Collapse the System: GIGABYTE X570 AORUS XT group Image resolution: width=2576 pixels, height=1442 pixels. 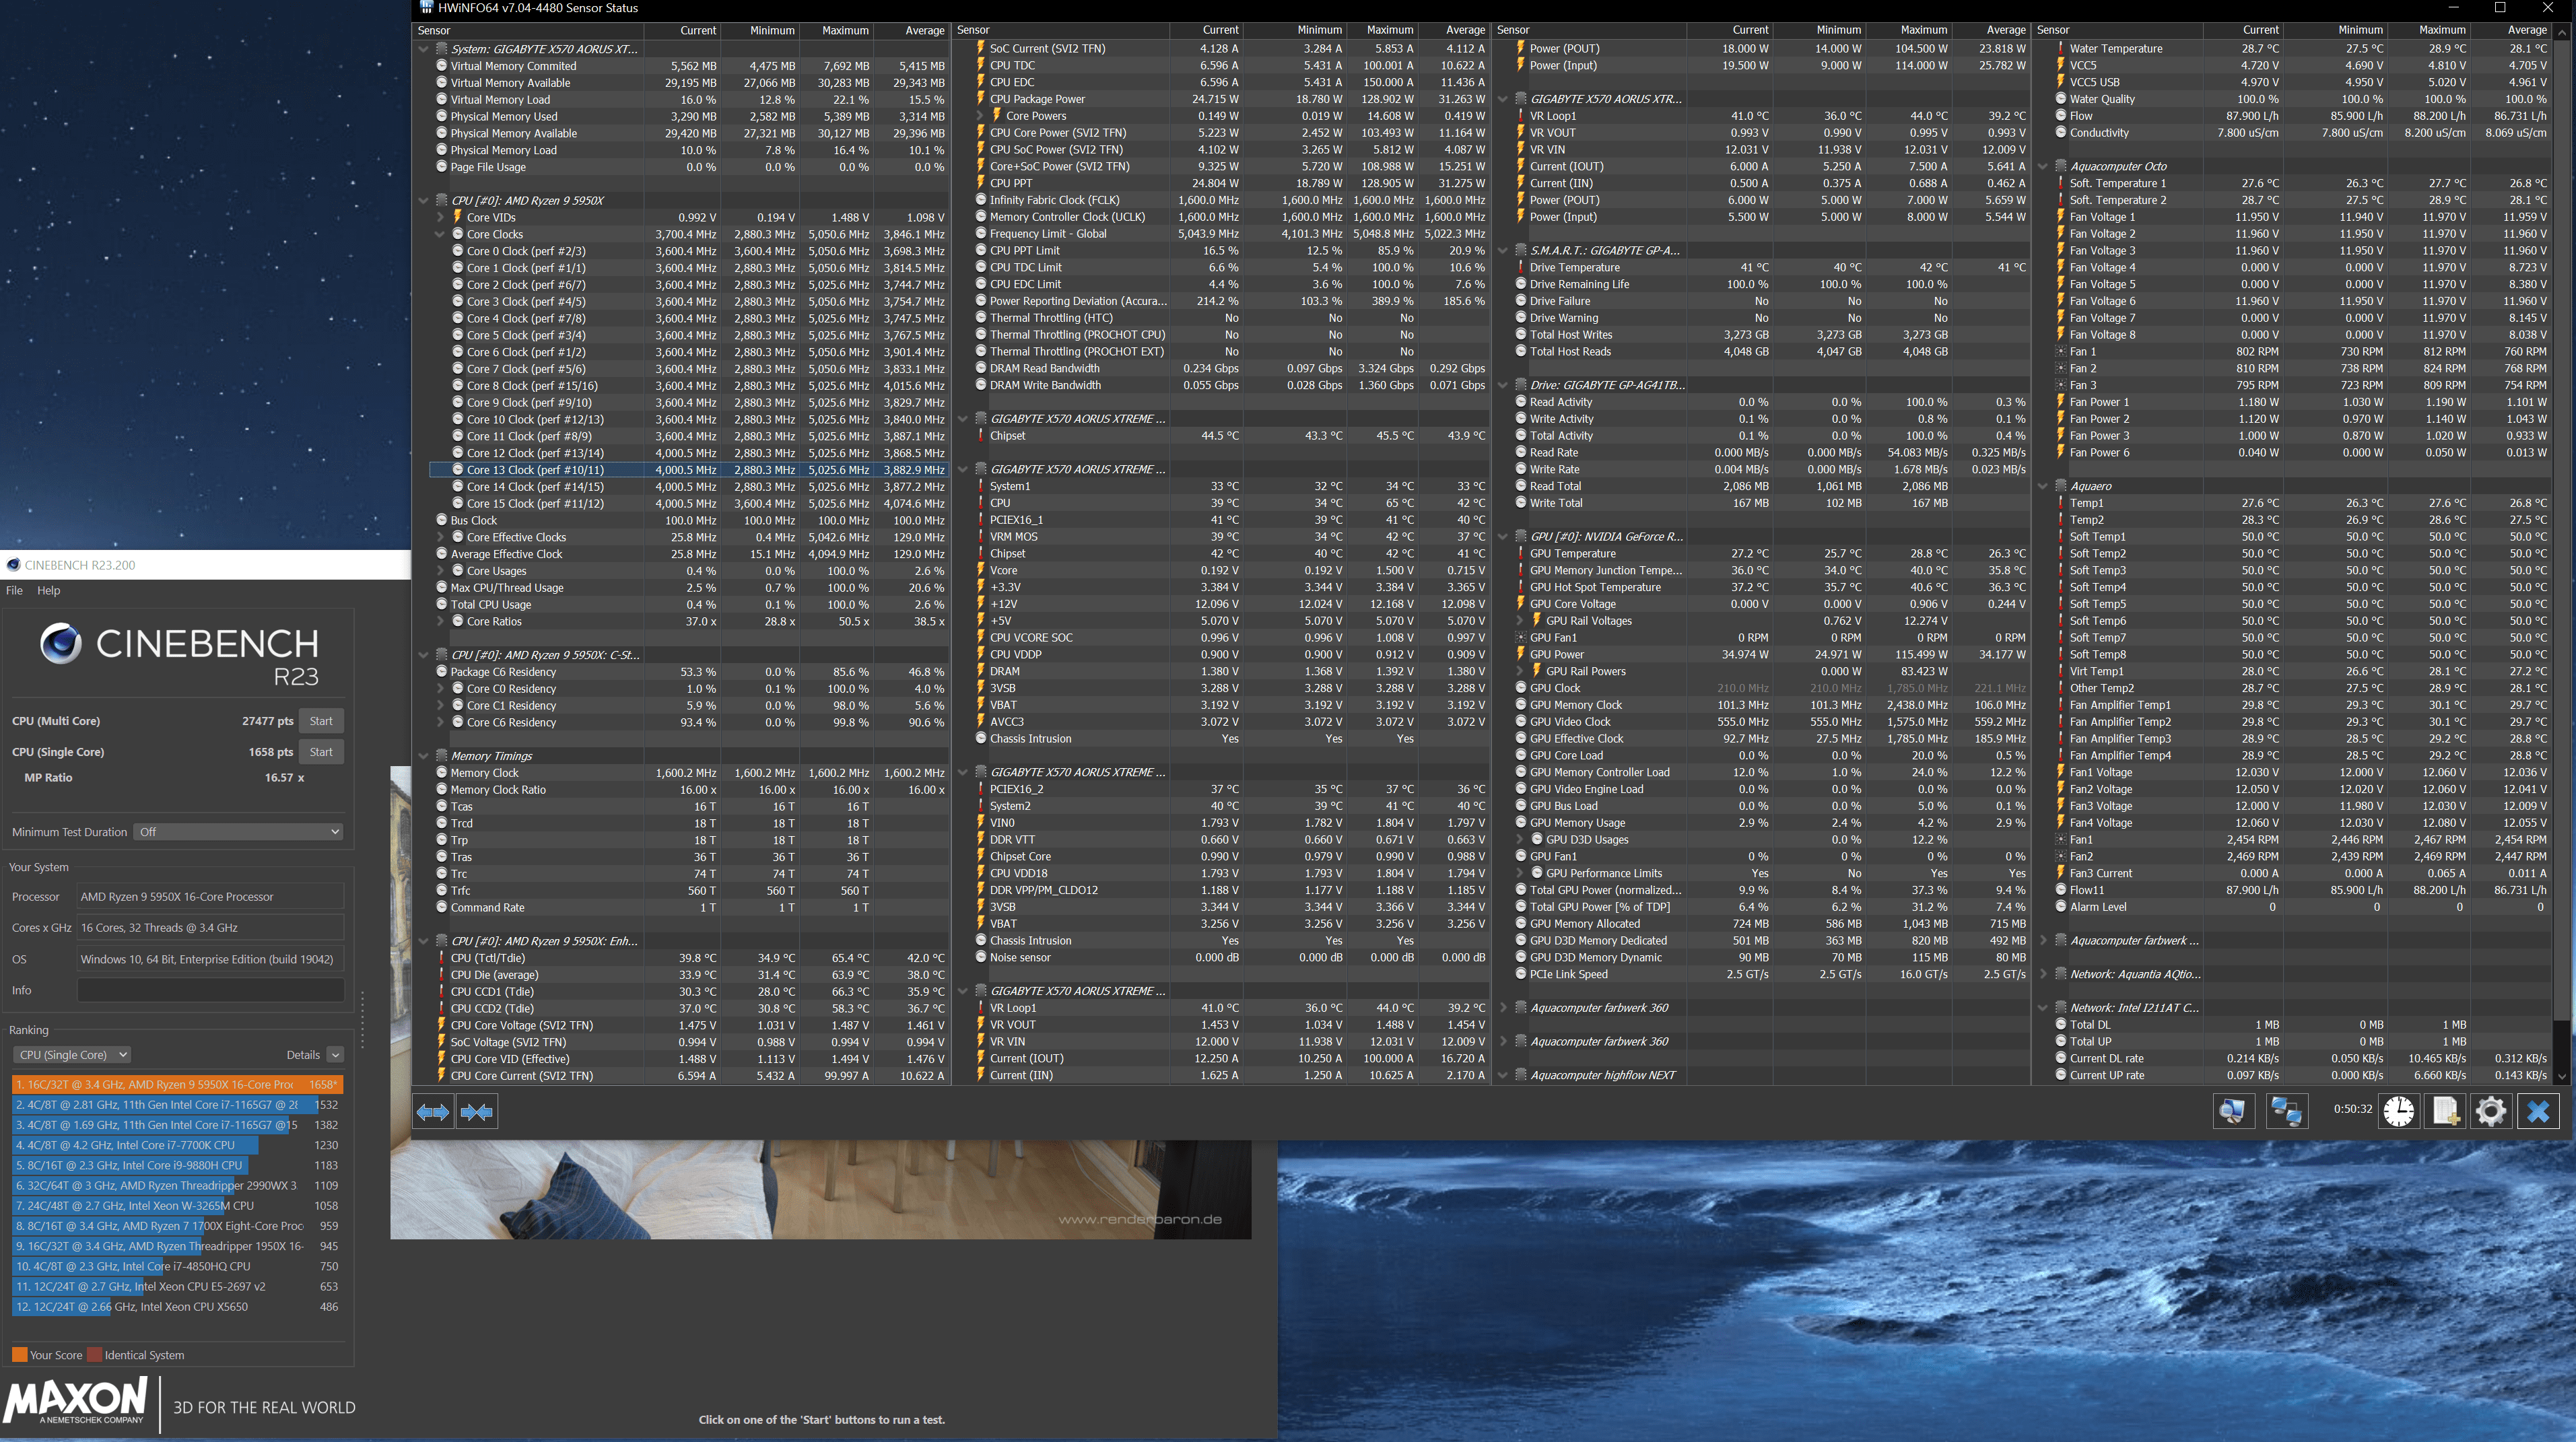(423, 49)
